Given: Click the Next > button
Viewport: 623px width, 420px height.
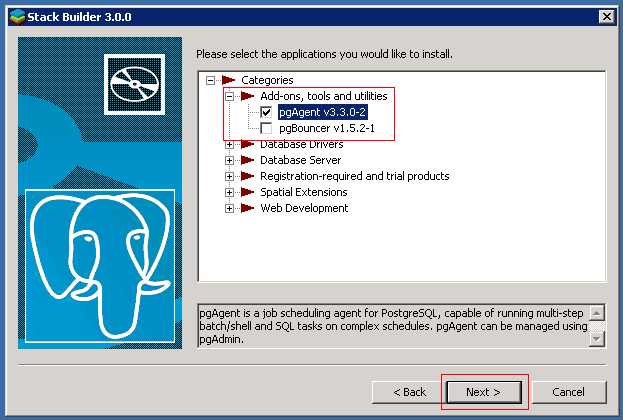Looking at the screenshot, I should [x=484, y=392].
